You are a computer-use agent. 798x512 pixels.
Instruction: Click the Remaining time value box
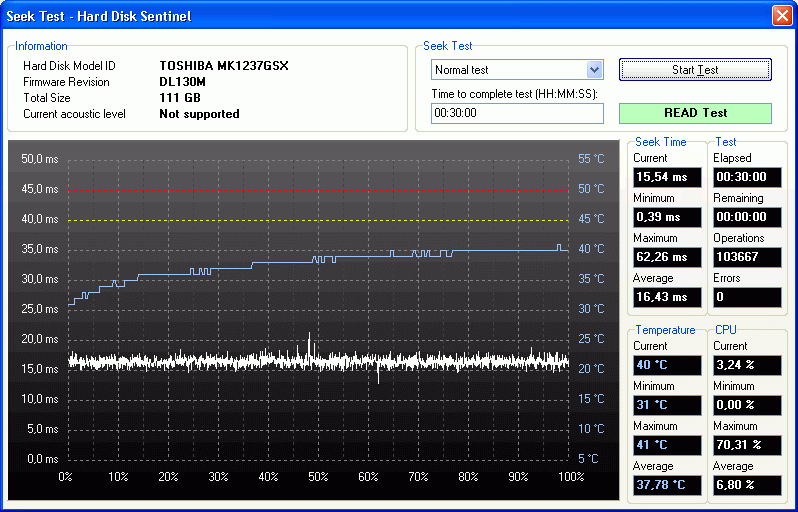coord(747,217)
